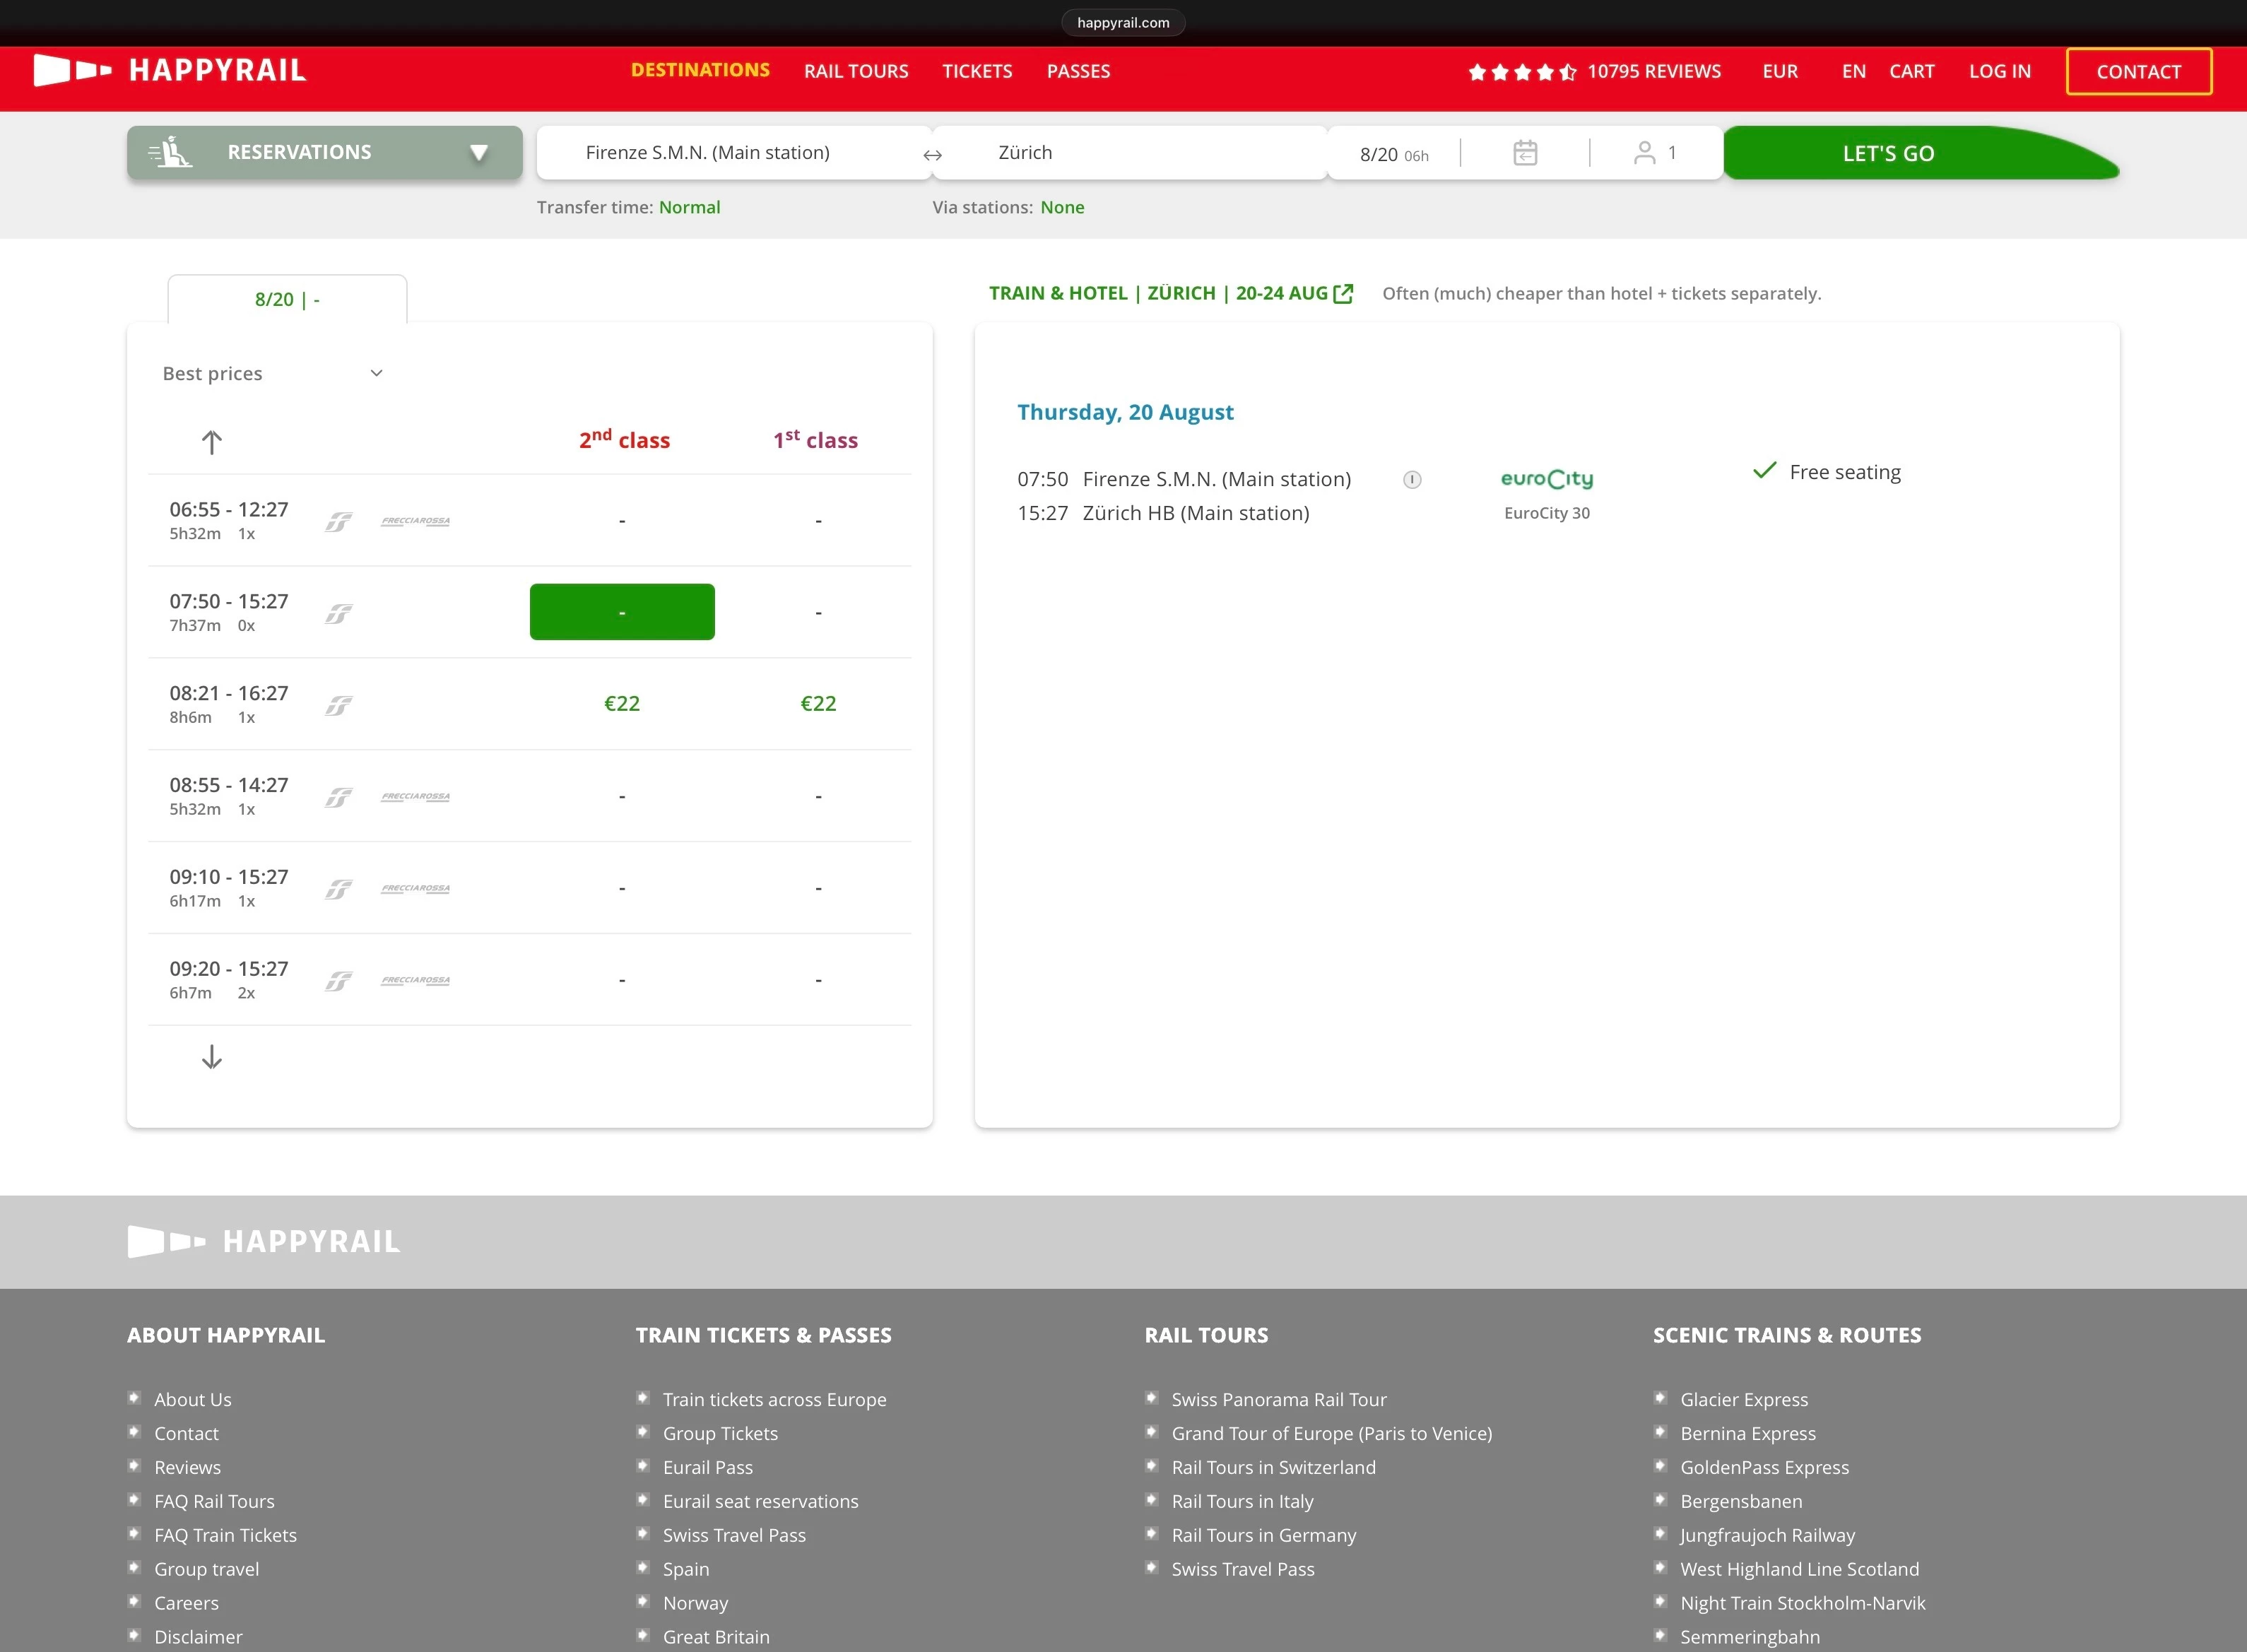Open Rail Tours menu item
This screenshot has height=1652, width=2247.
tap(856, 72)
